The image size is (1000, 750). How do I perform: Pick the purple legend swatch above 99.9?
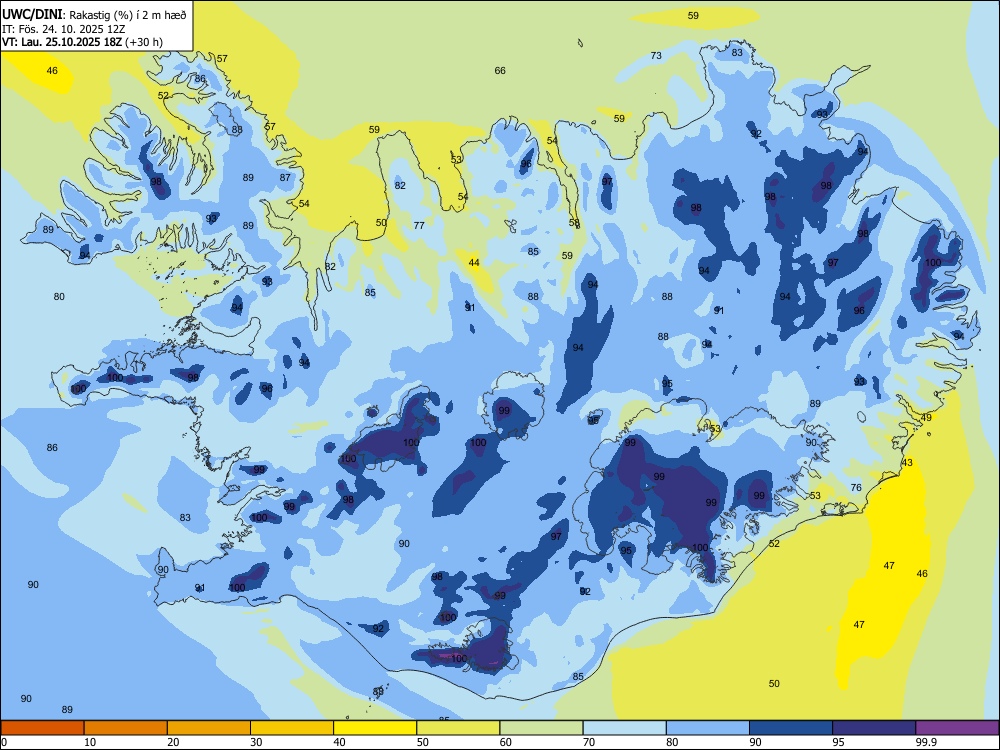(957, 728)
